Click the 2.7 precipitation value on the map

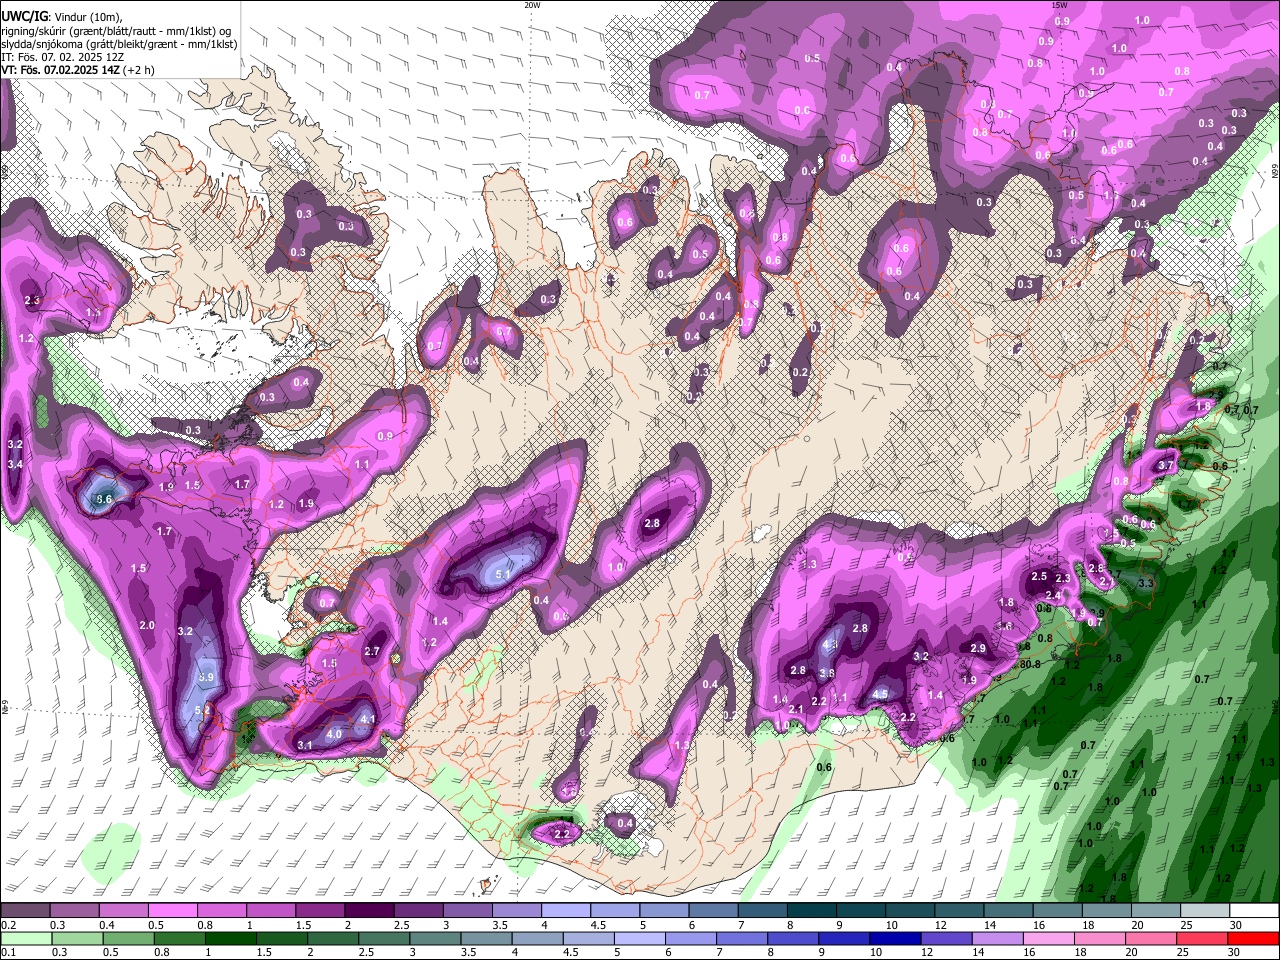(x=372, y=651)
